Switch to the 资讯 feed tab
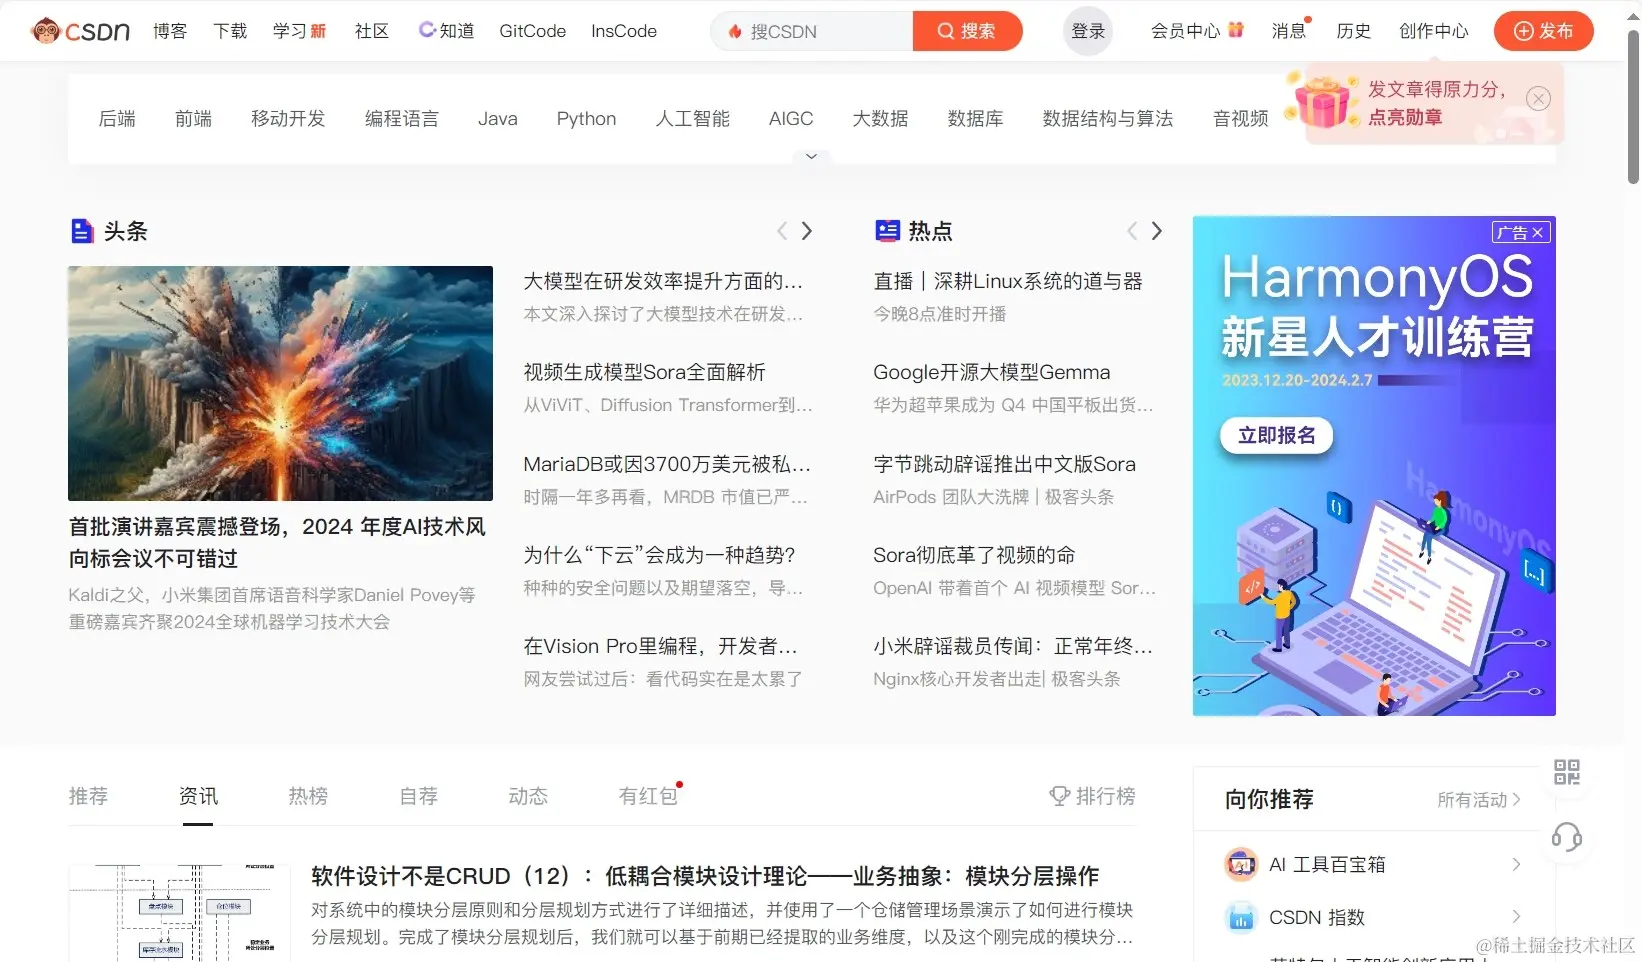This screenshot has height=962, width=1642. tap(198, 796)
